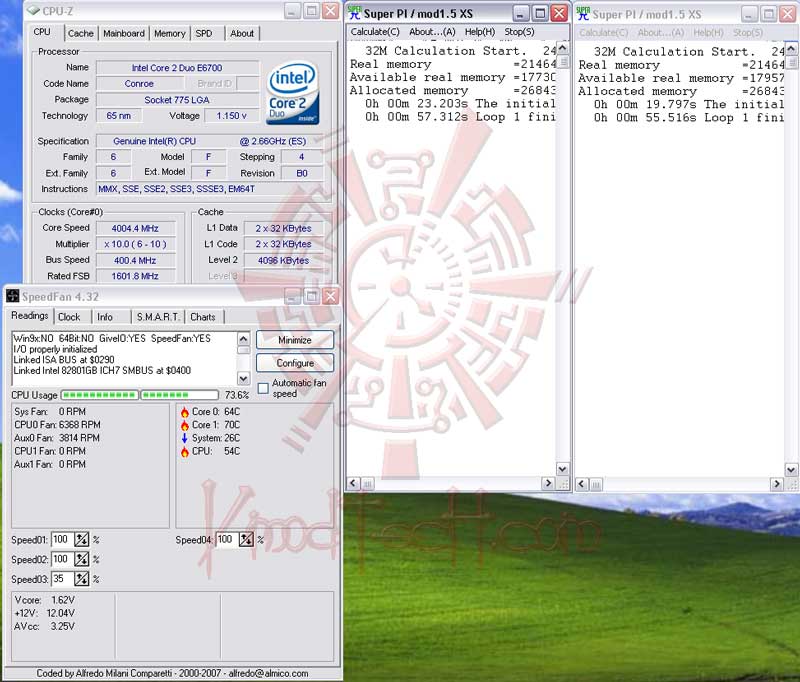
Task: Click the Speed02 spinner arrows
Action: pos(82,559)
